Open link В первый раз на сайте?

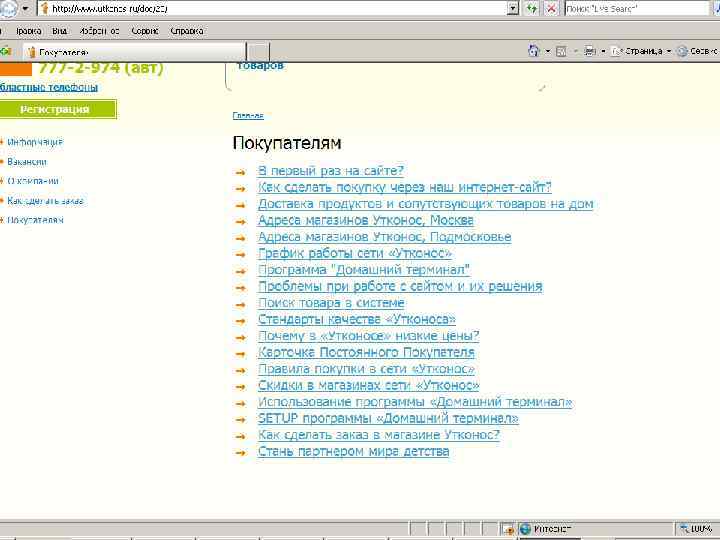(331, 171)
